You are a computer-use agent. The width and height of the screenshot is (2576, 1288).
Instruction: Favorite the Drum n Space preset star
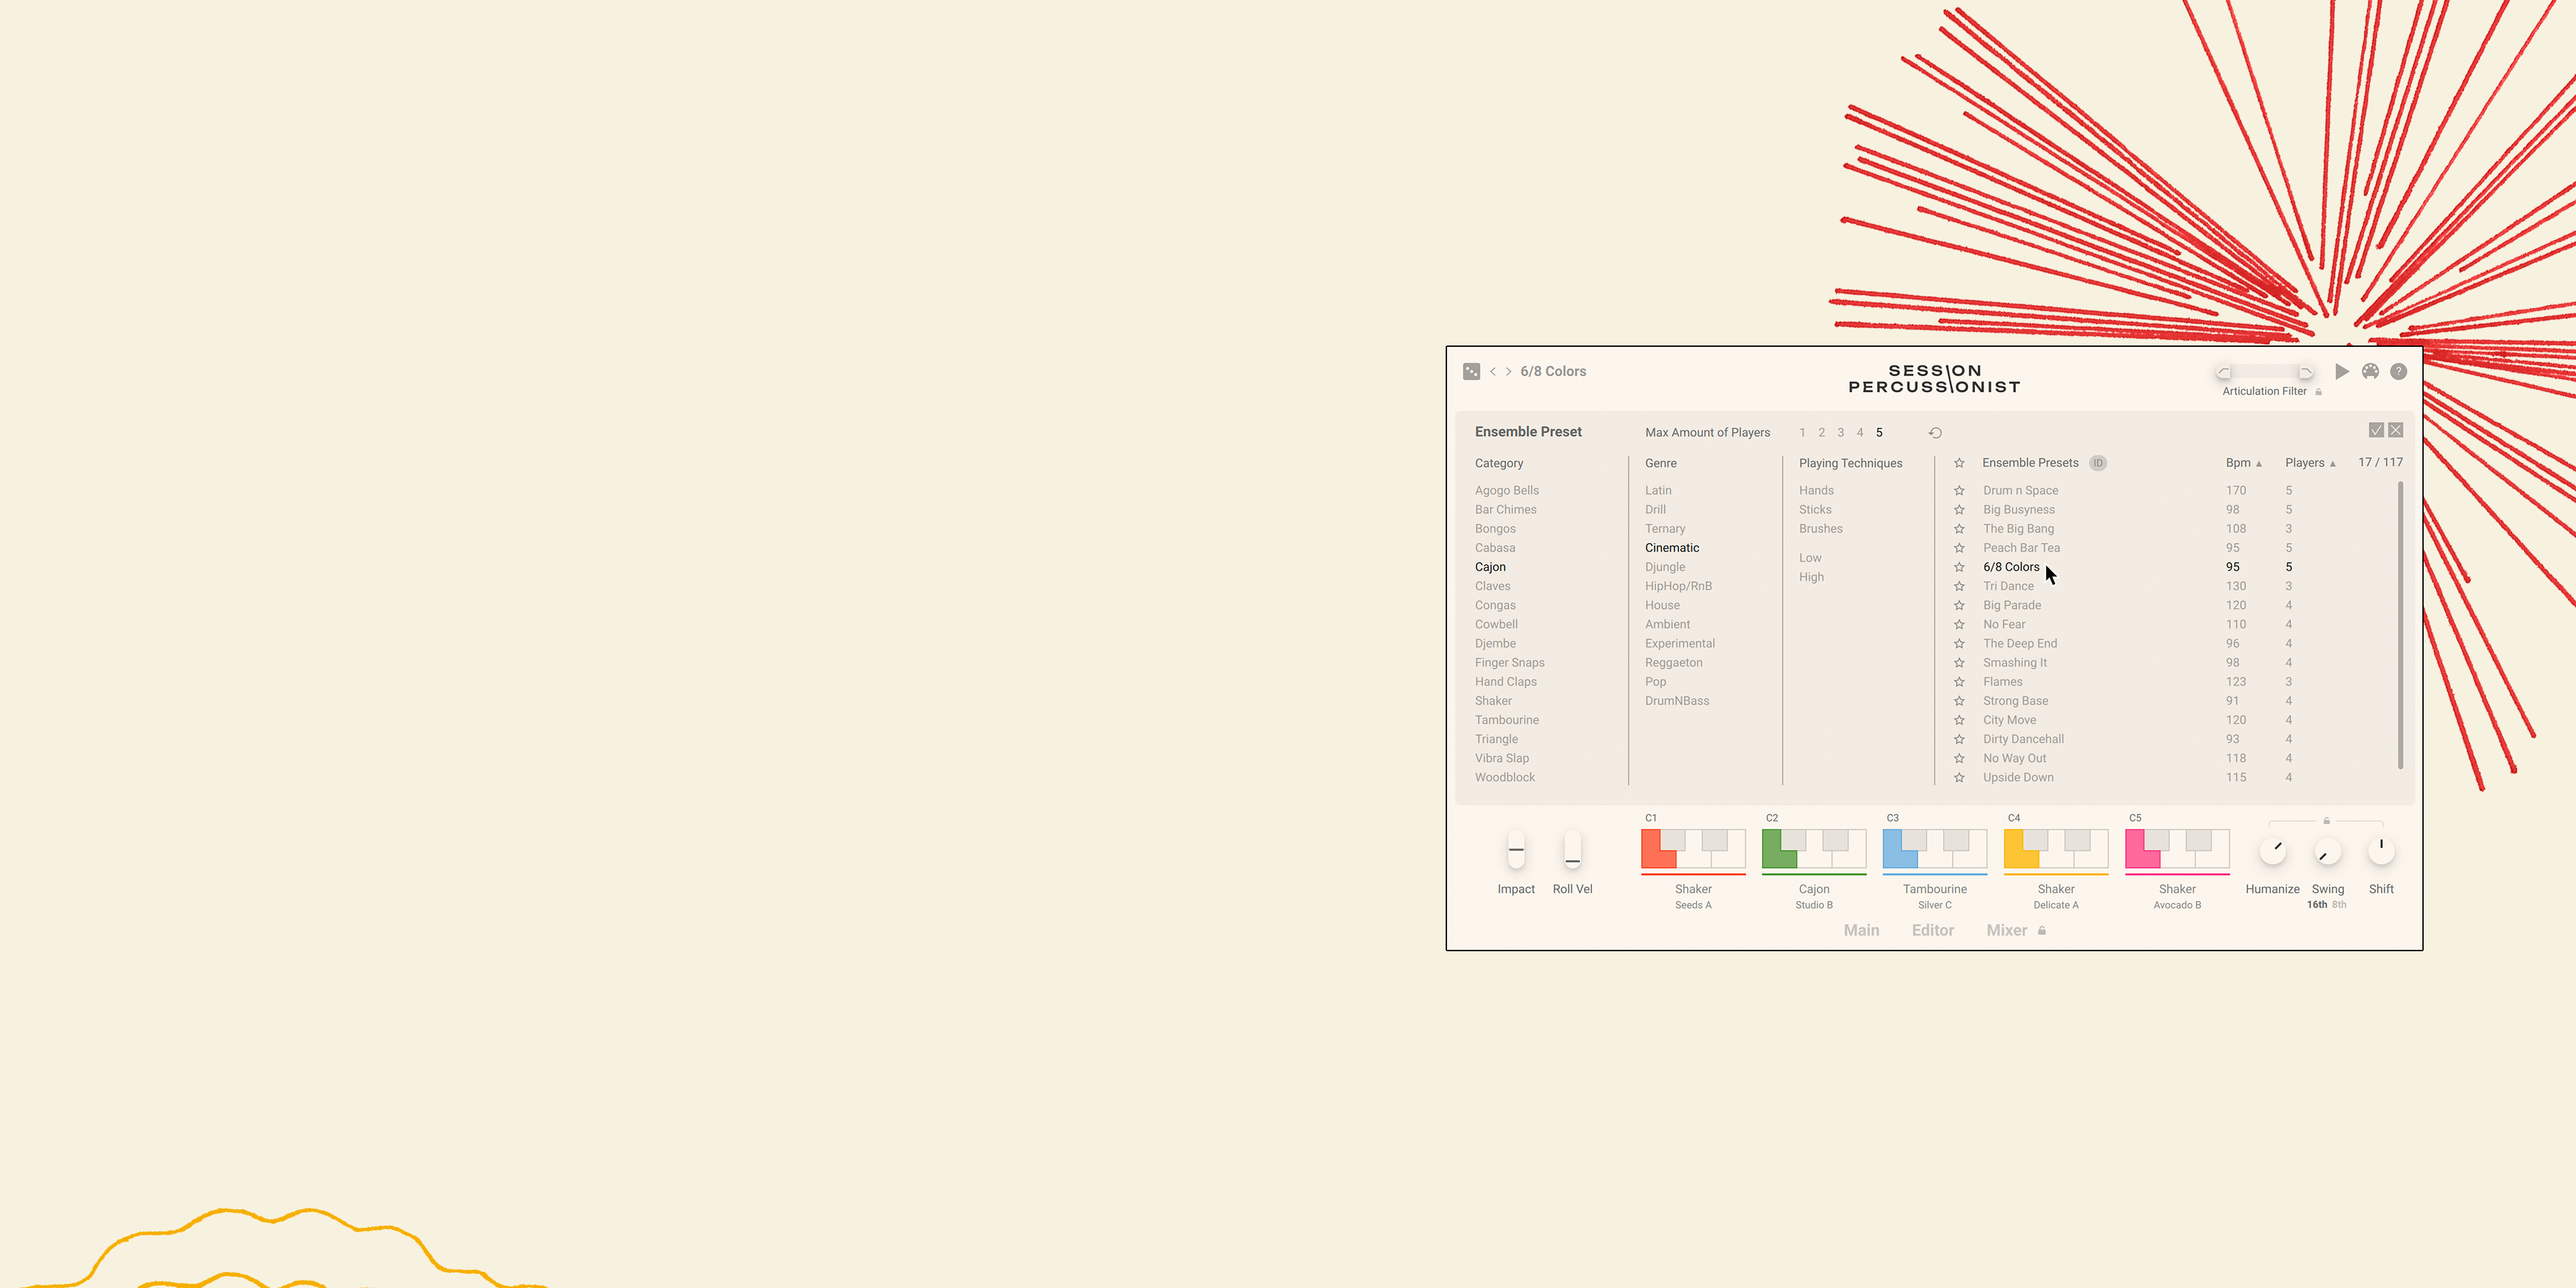point(1959,491)
